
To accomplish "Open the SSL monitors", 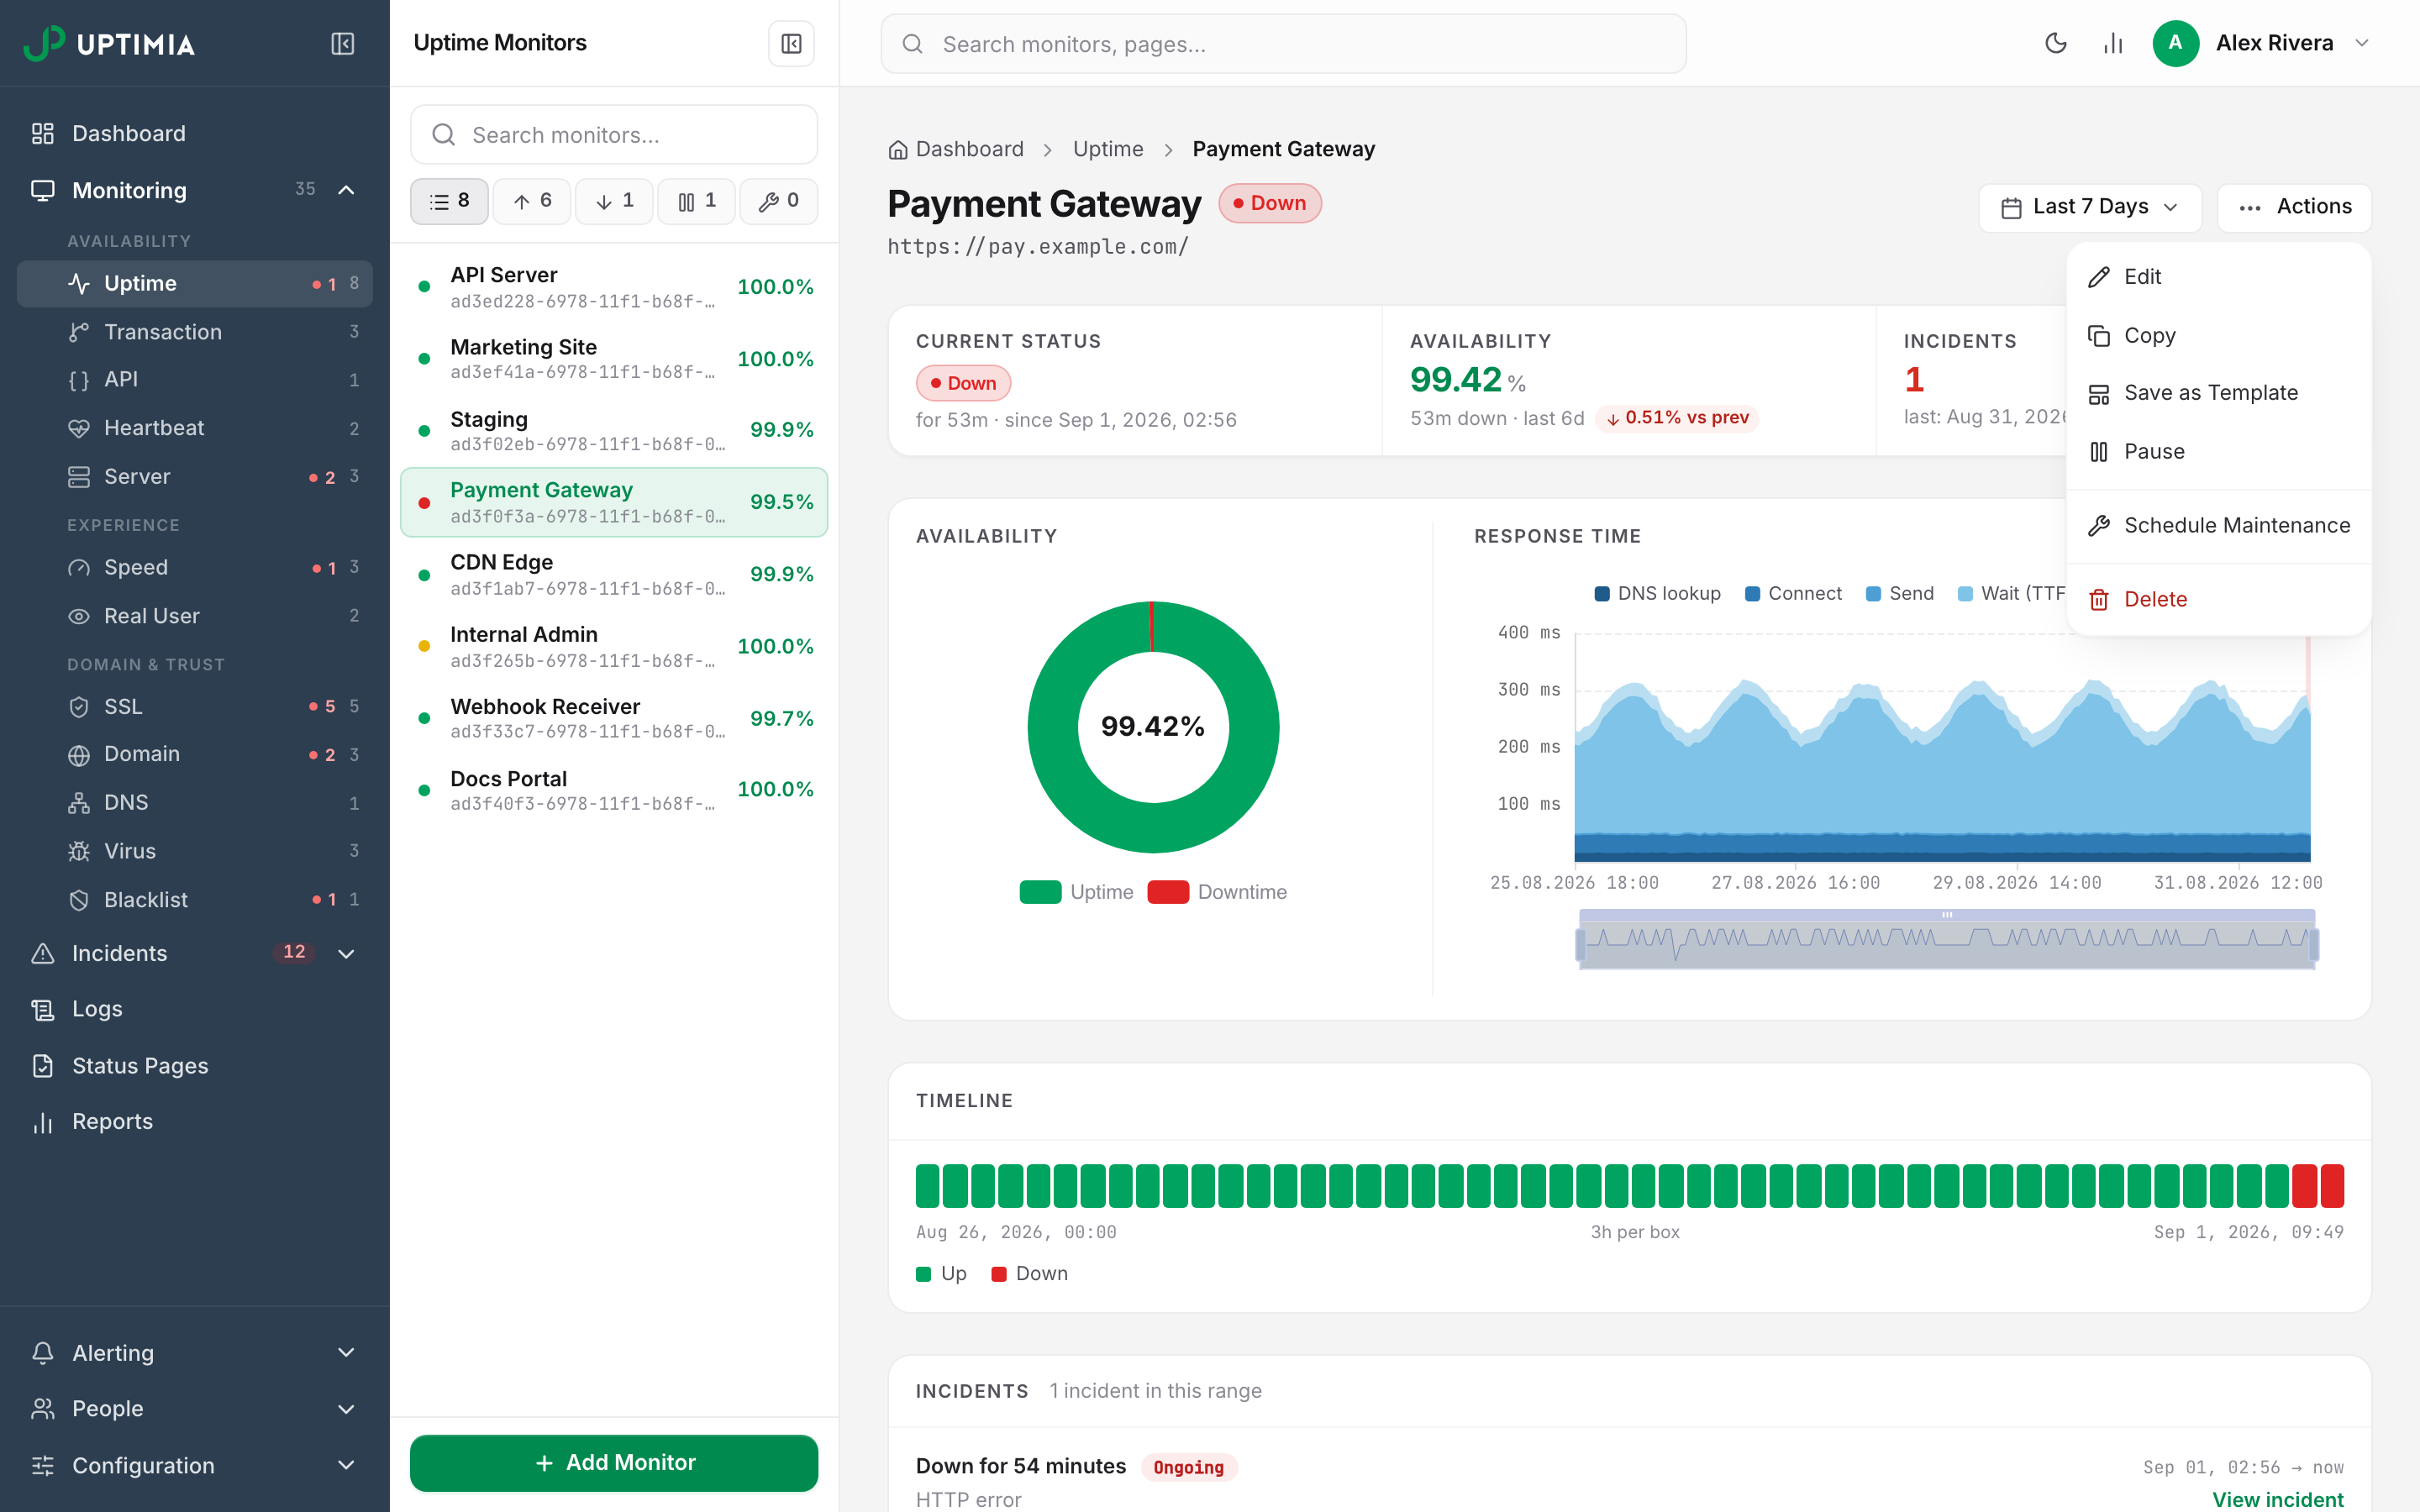I will [x=195, y=707].
